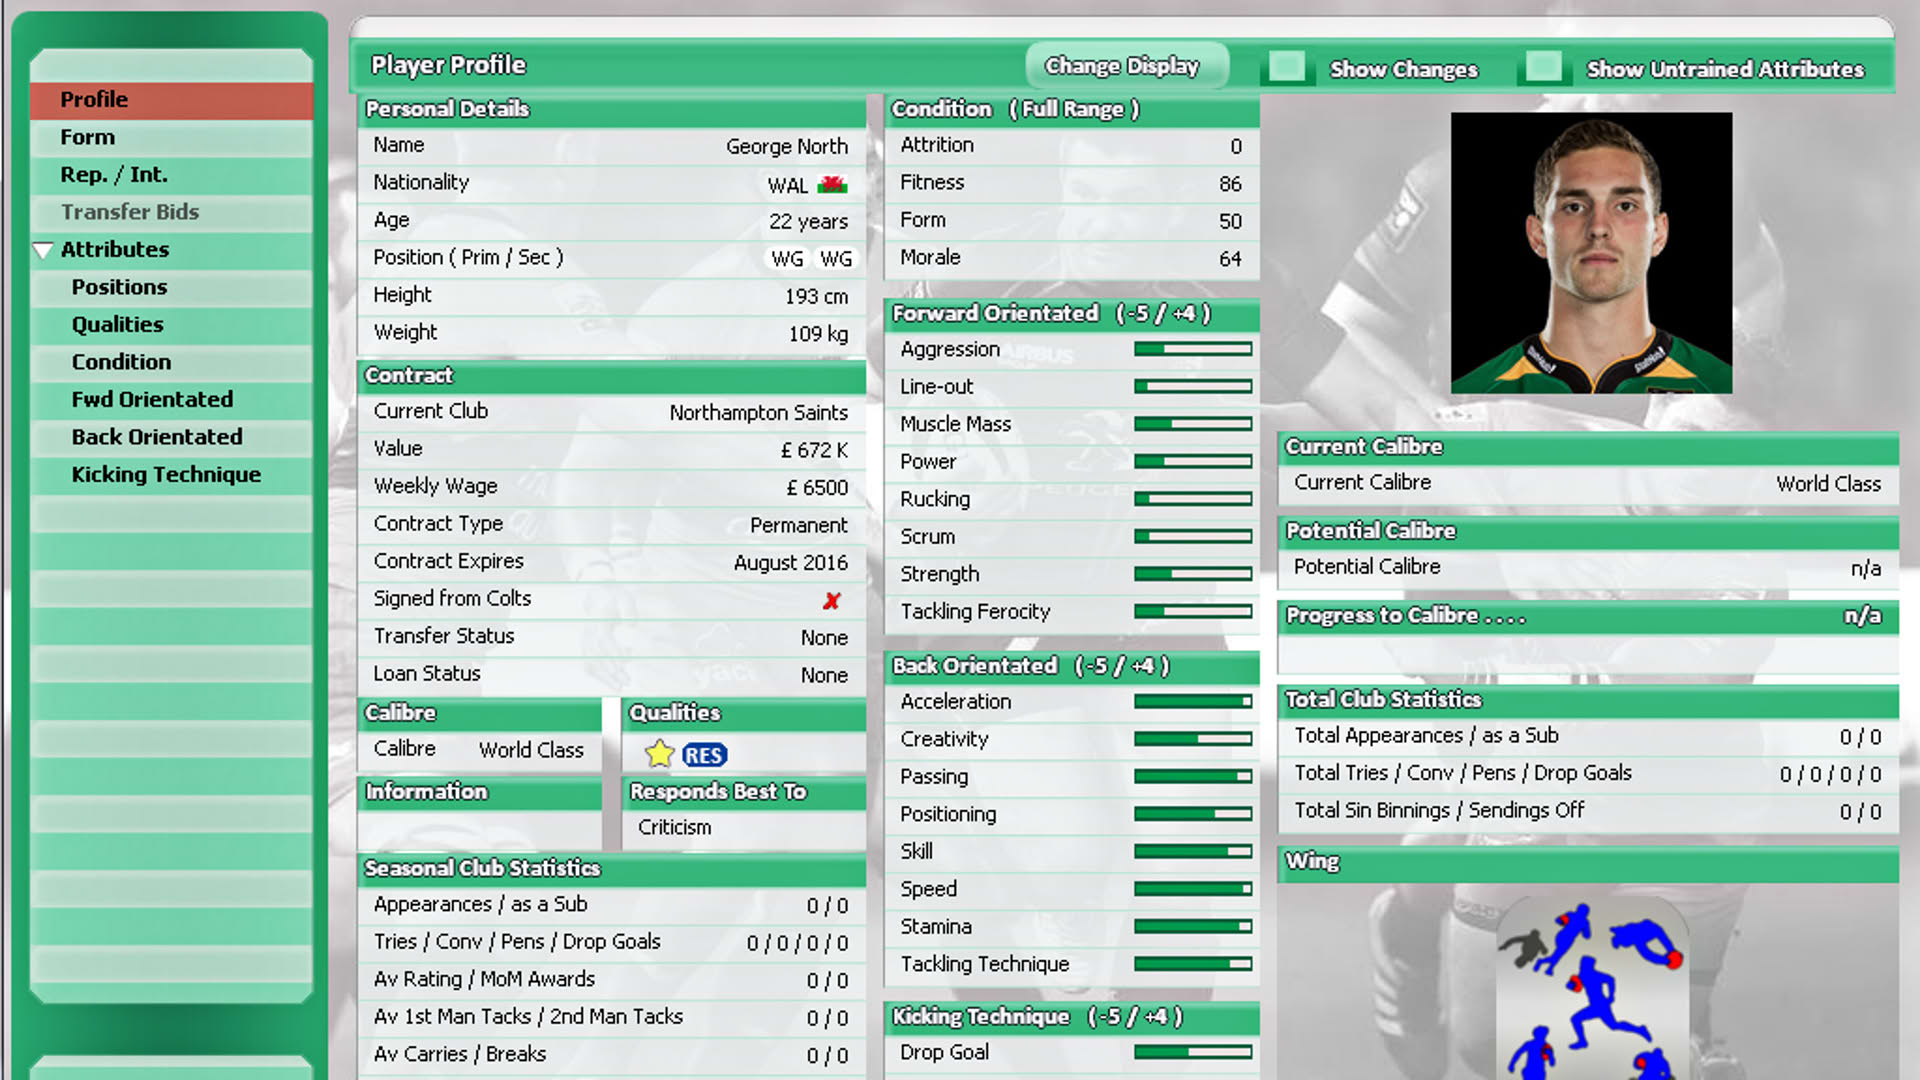Click the Weekly Wage £ 6500 value

(x=817, y=488)
